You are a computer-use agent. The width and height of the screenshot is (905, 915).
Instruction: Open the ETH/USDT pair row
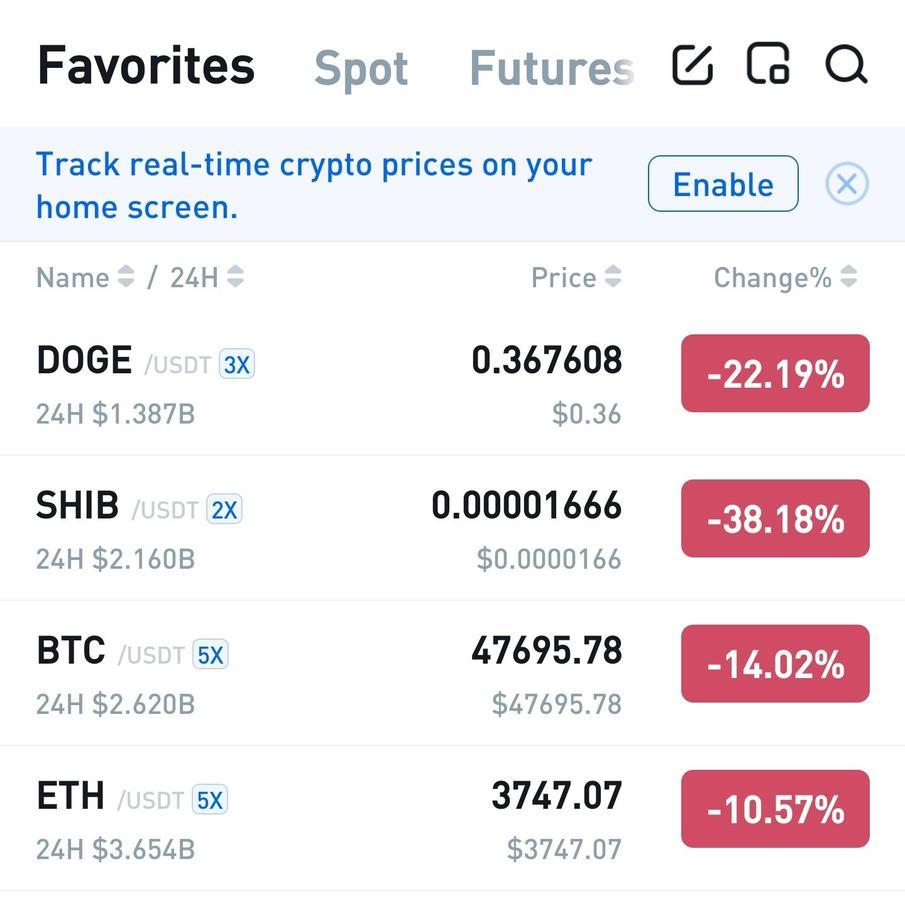452,818
